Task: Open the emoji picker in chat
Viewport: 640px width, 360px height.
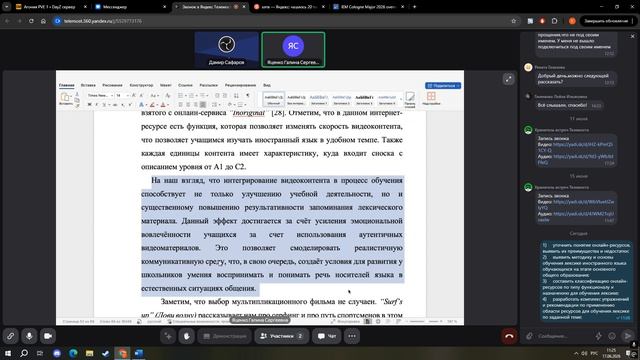Action: 612,336
